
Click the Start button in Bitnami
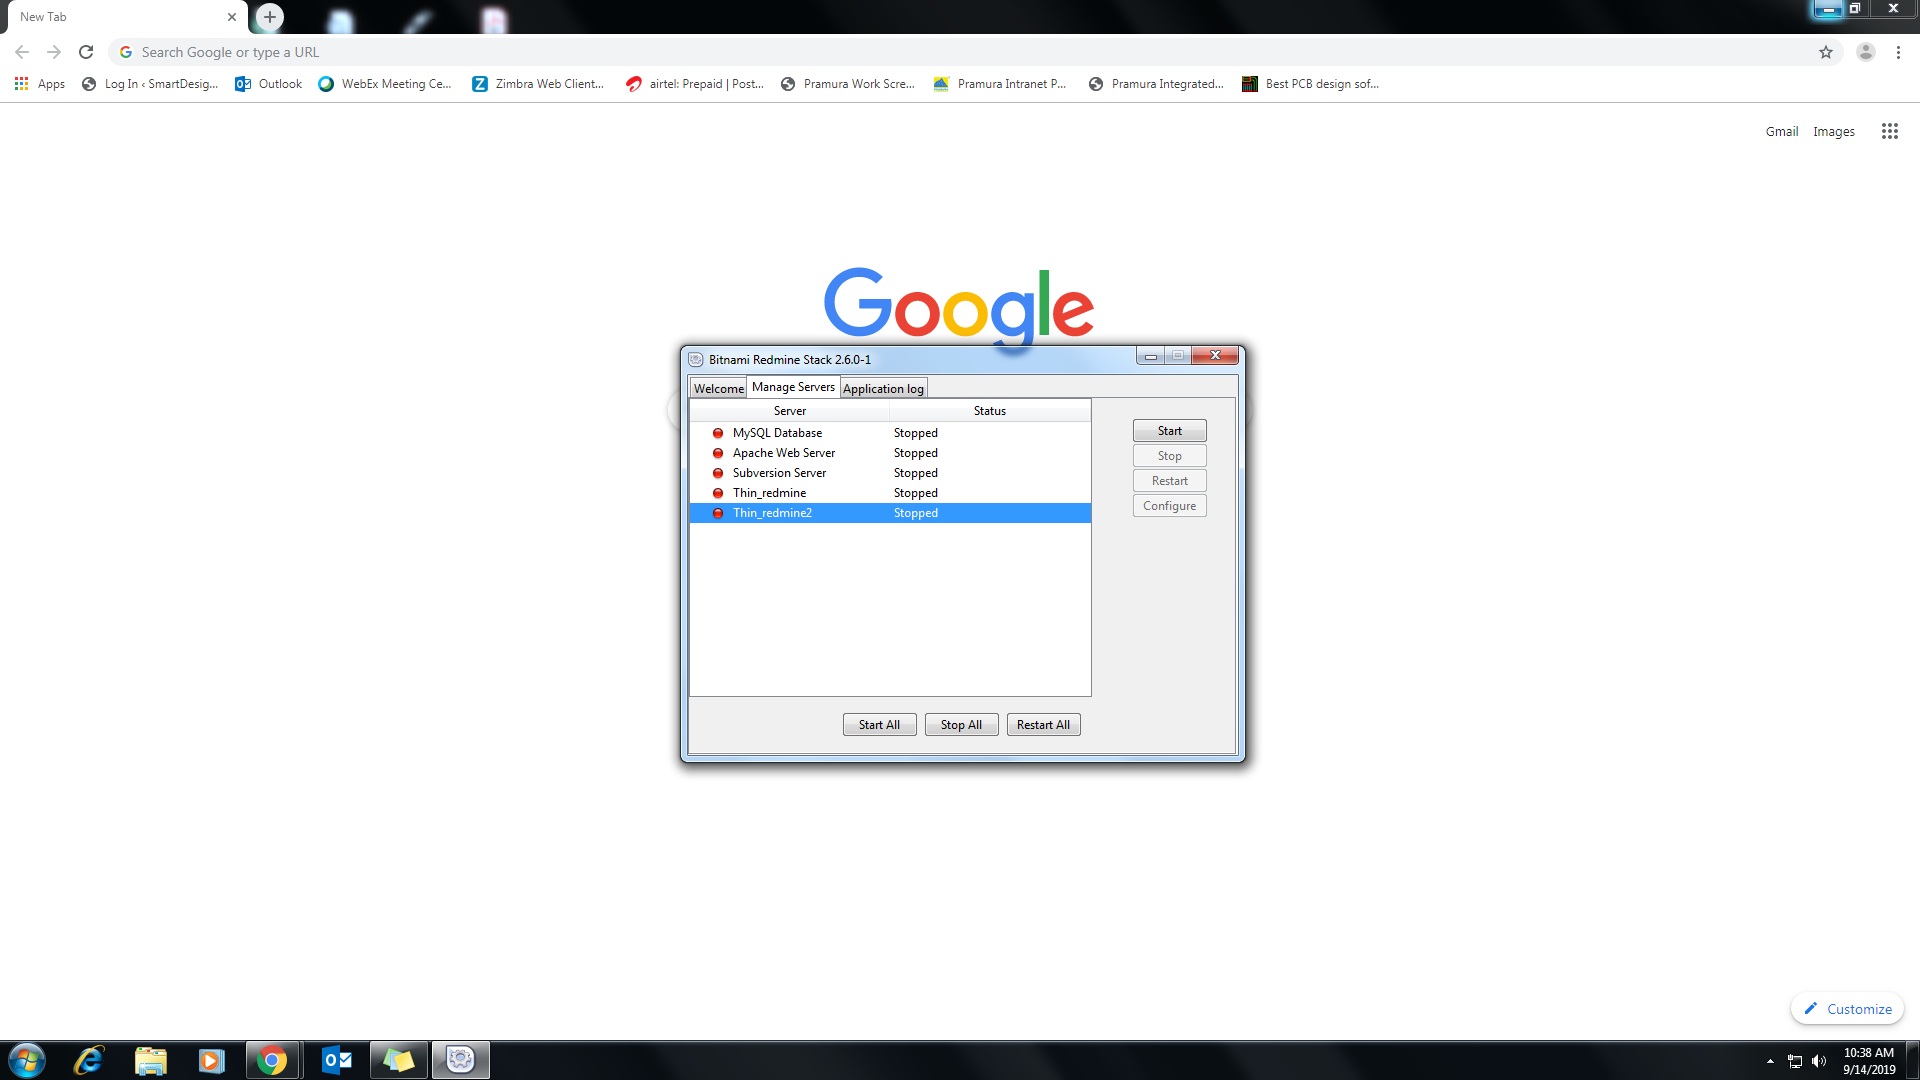pos(1169,431)
